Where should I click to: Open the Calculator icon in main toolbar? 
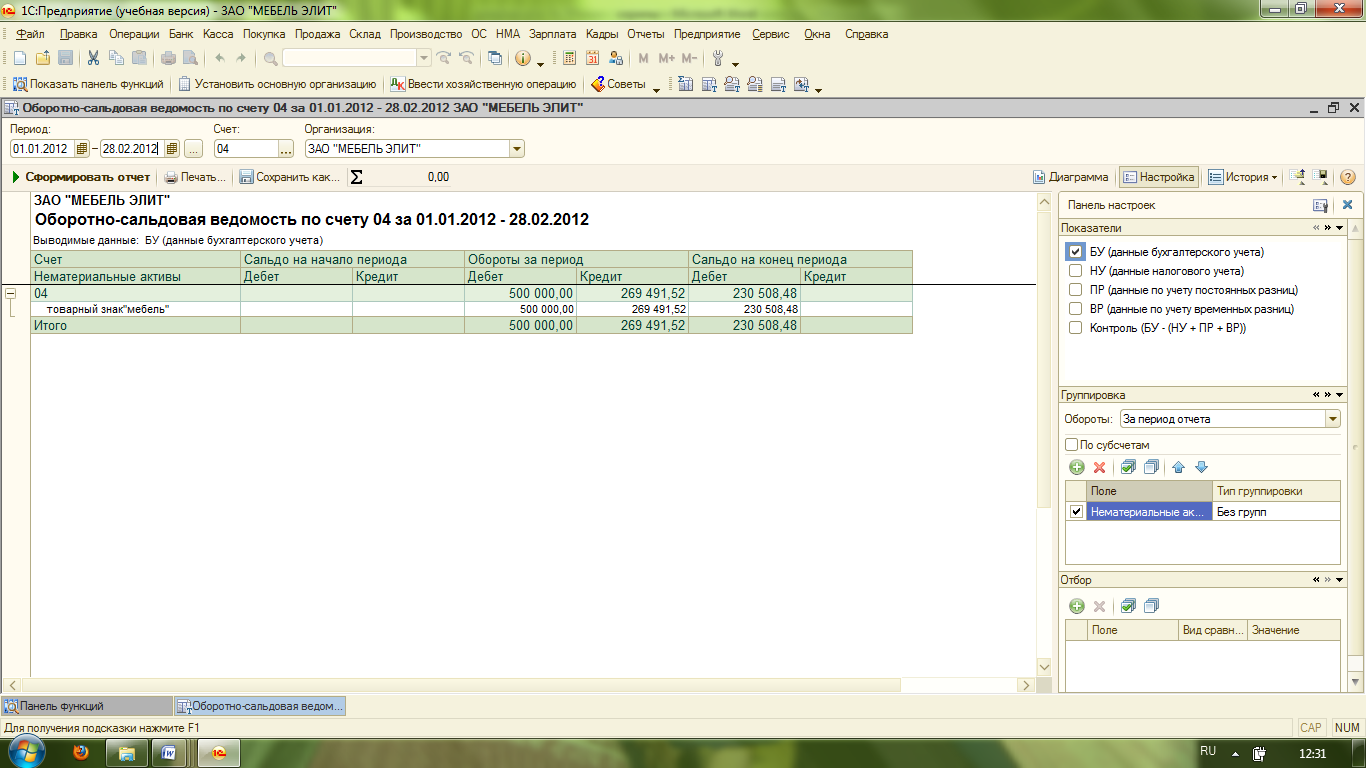[570, 58]
